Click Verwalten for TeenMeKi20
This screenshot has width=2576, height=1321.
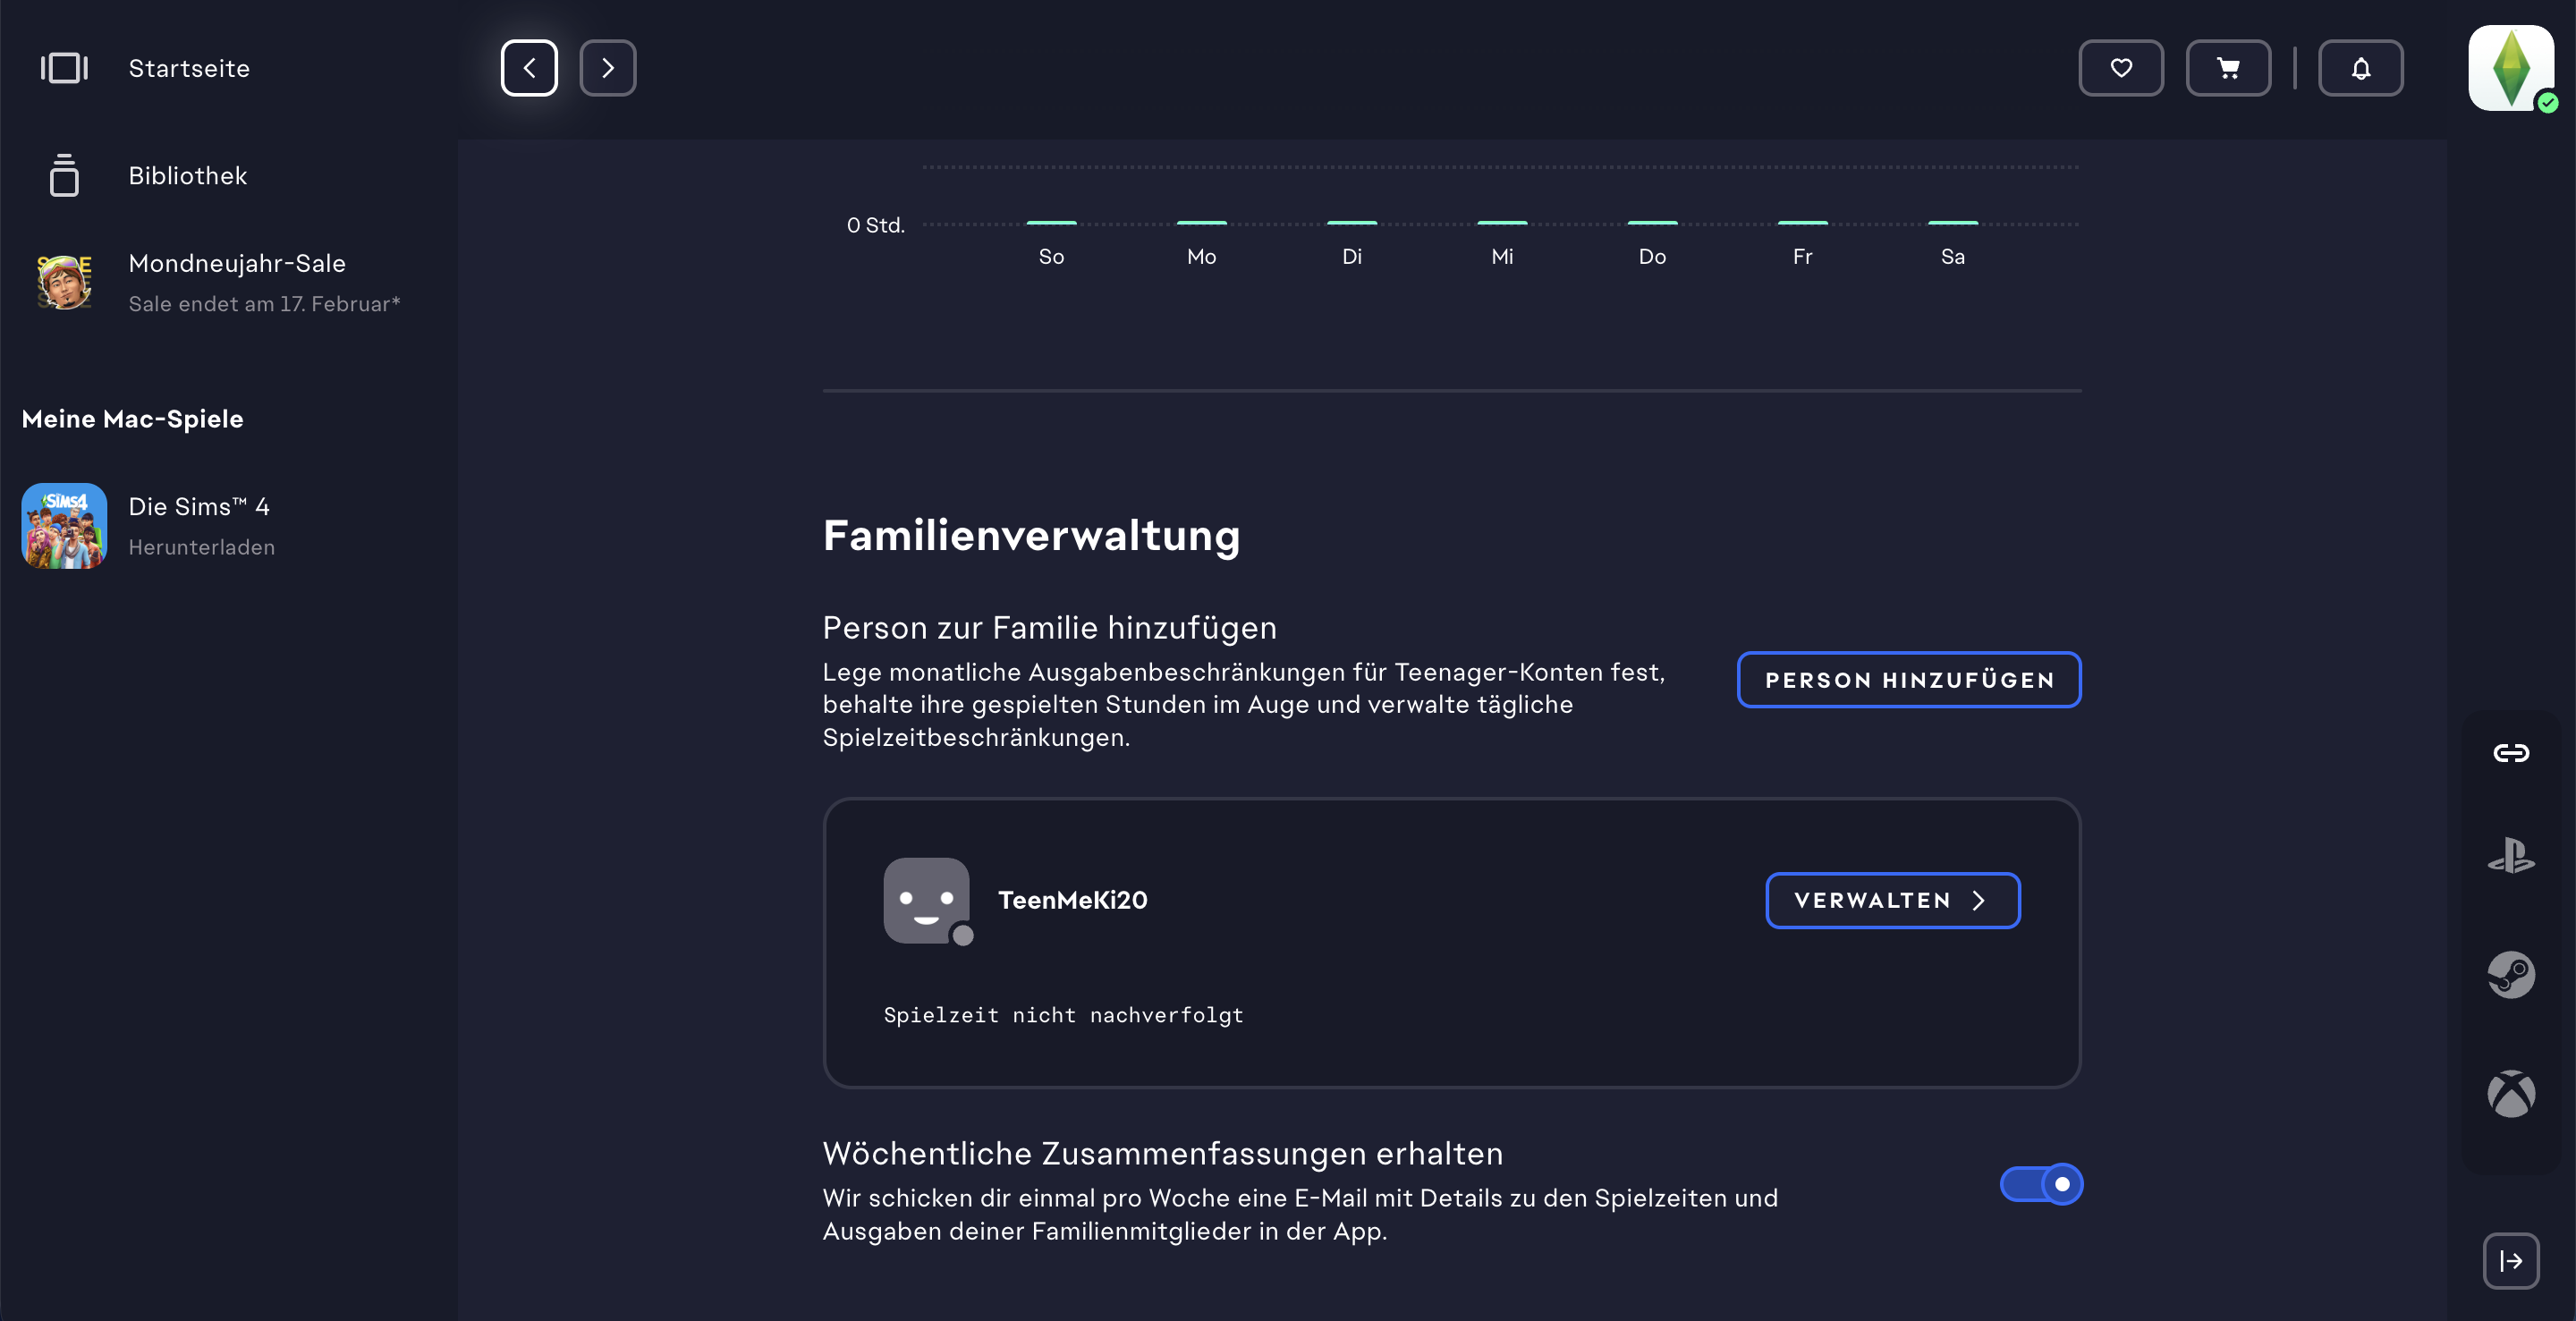(1892, 900)
